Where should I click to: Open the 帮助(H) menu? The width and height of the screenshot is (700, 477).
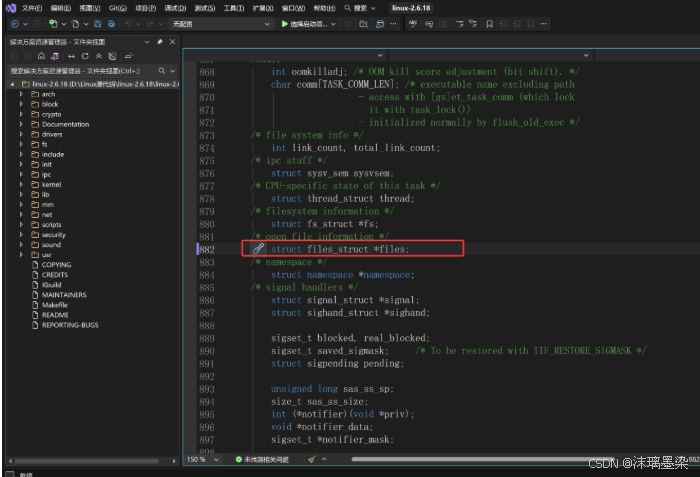click(x=324, y=8)
